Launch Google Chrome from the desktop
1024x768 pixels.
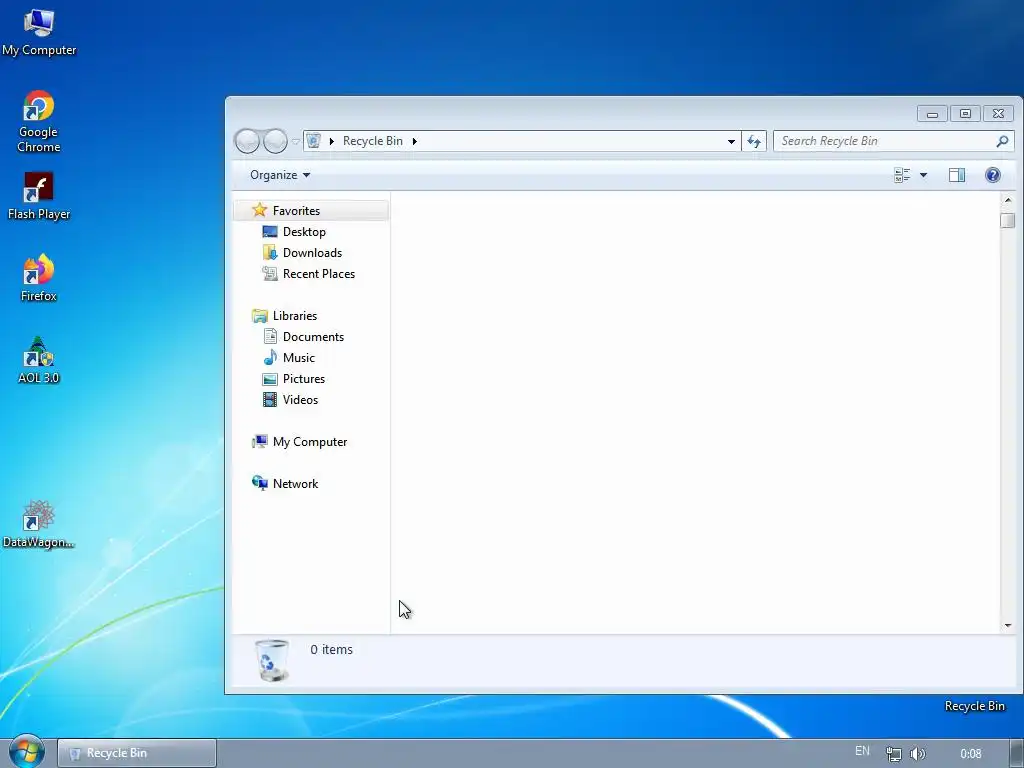[39, 121]
